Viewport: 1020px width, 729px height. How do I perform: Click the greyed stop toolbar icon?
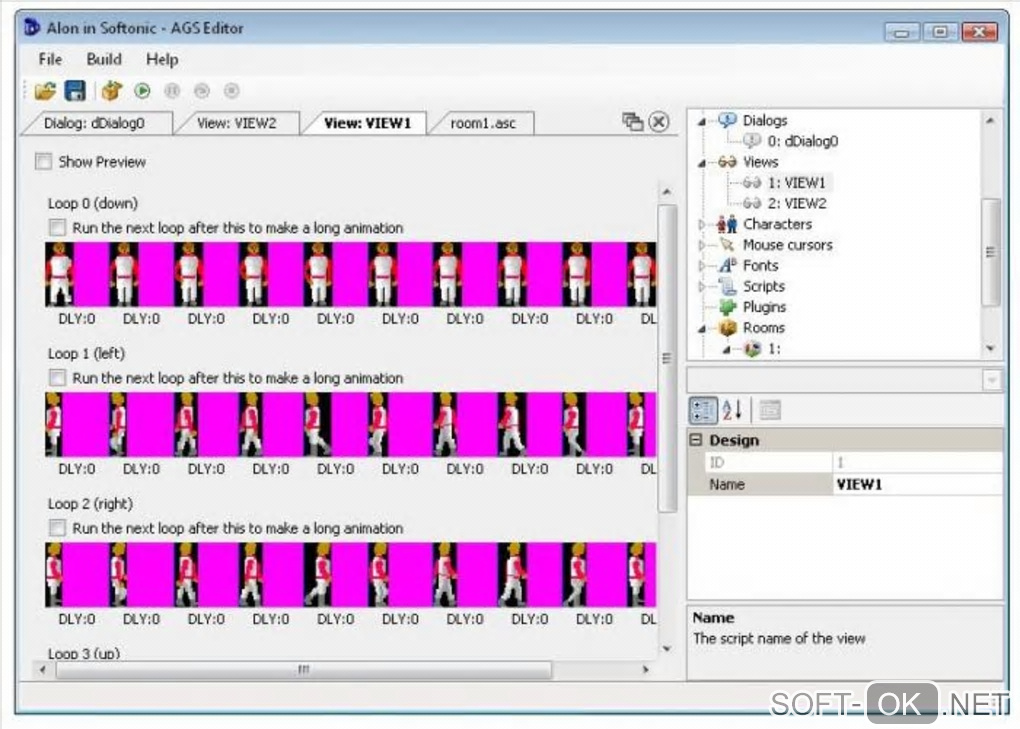tap(232, 91)
